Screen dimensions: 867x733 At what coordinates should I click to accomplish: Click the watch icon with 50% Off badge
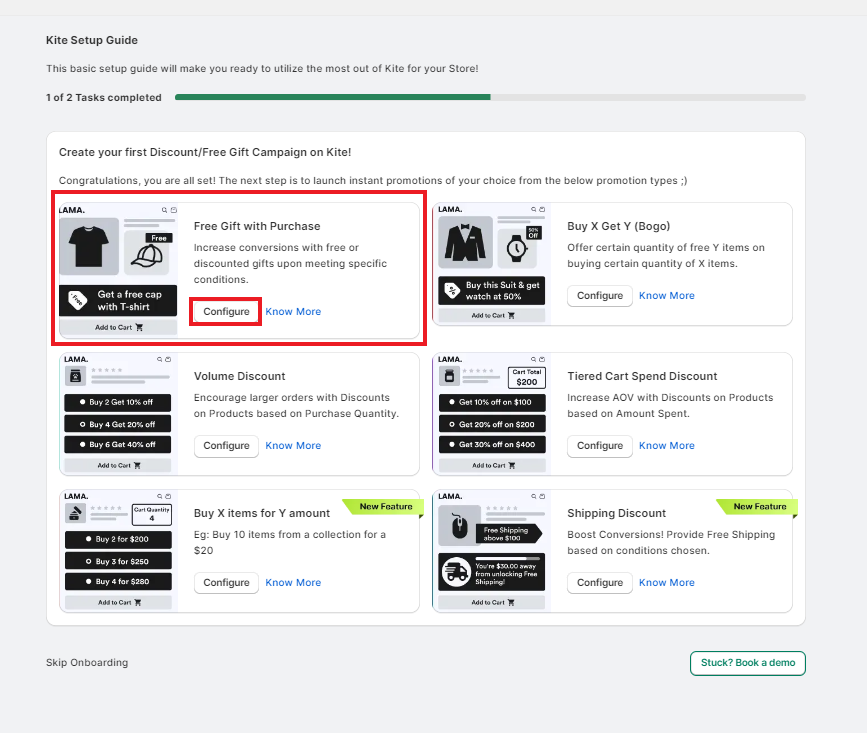point(518,246)
